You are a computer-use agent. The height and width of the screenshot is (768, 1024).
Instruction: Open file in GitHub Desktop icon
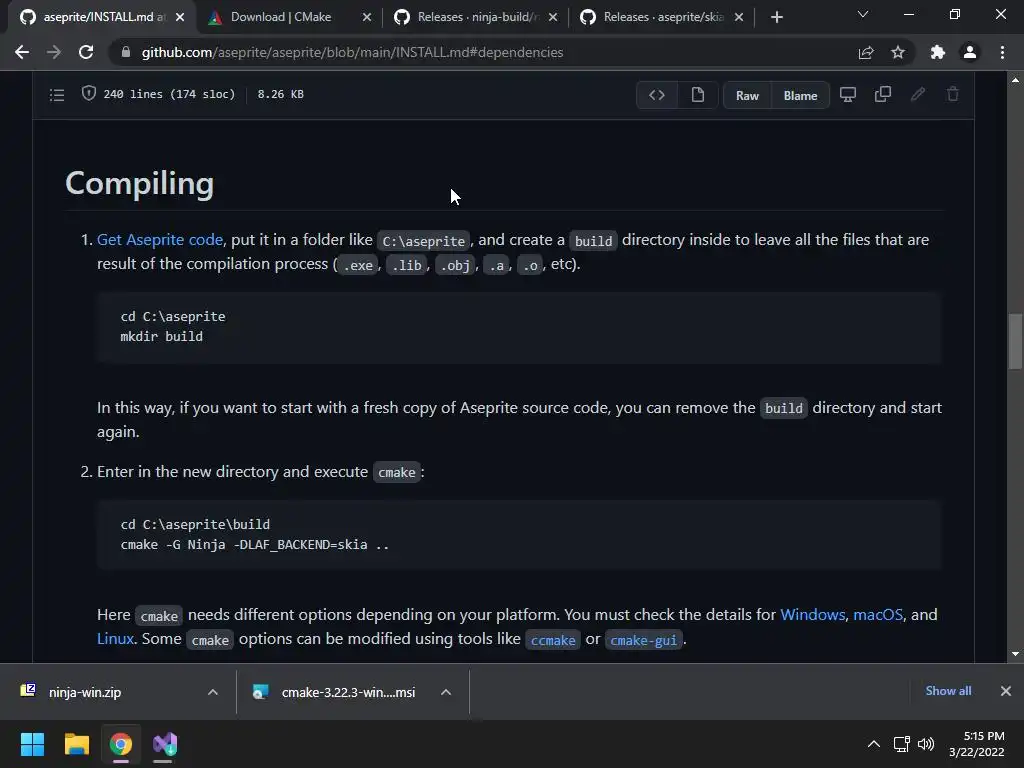pyautogui.click(x=848, y=95)
